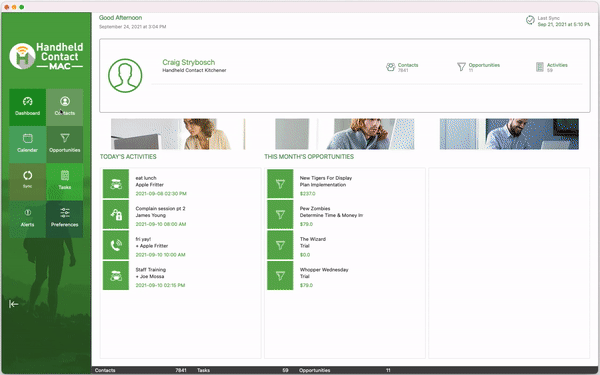Image resolution: width=600 pixels, height=375 pixels.
Task: Click the meeting icon for Staff Training
Action: pyautogui.click(x=116, y=276)
